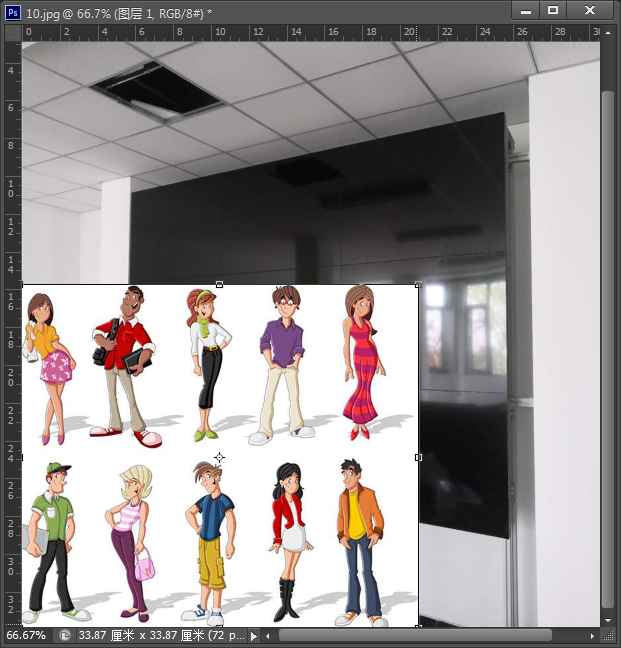Click the transform center reference point crosshair
Image resolution: width=621 pixels, height=648 pixels.
click(x=219, y=457)
